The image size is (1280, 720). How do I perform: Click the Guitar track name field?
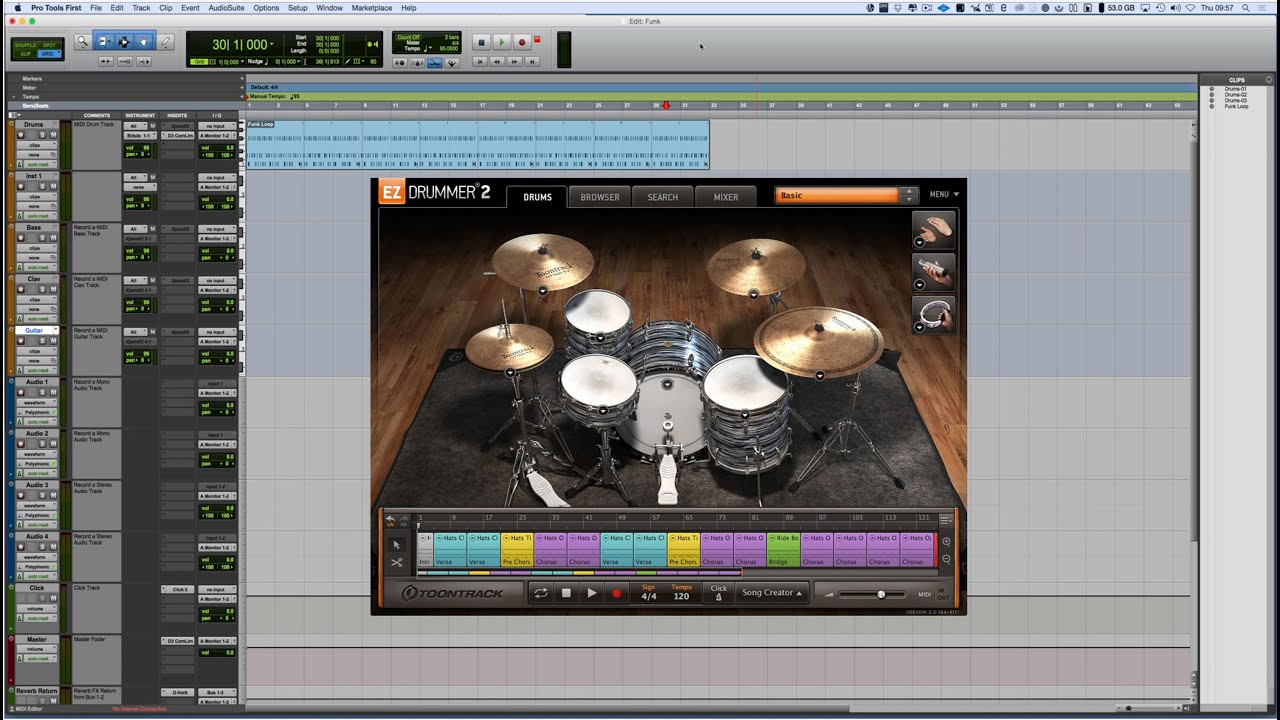(x=34, y=330)
